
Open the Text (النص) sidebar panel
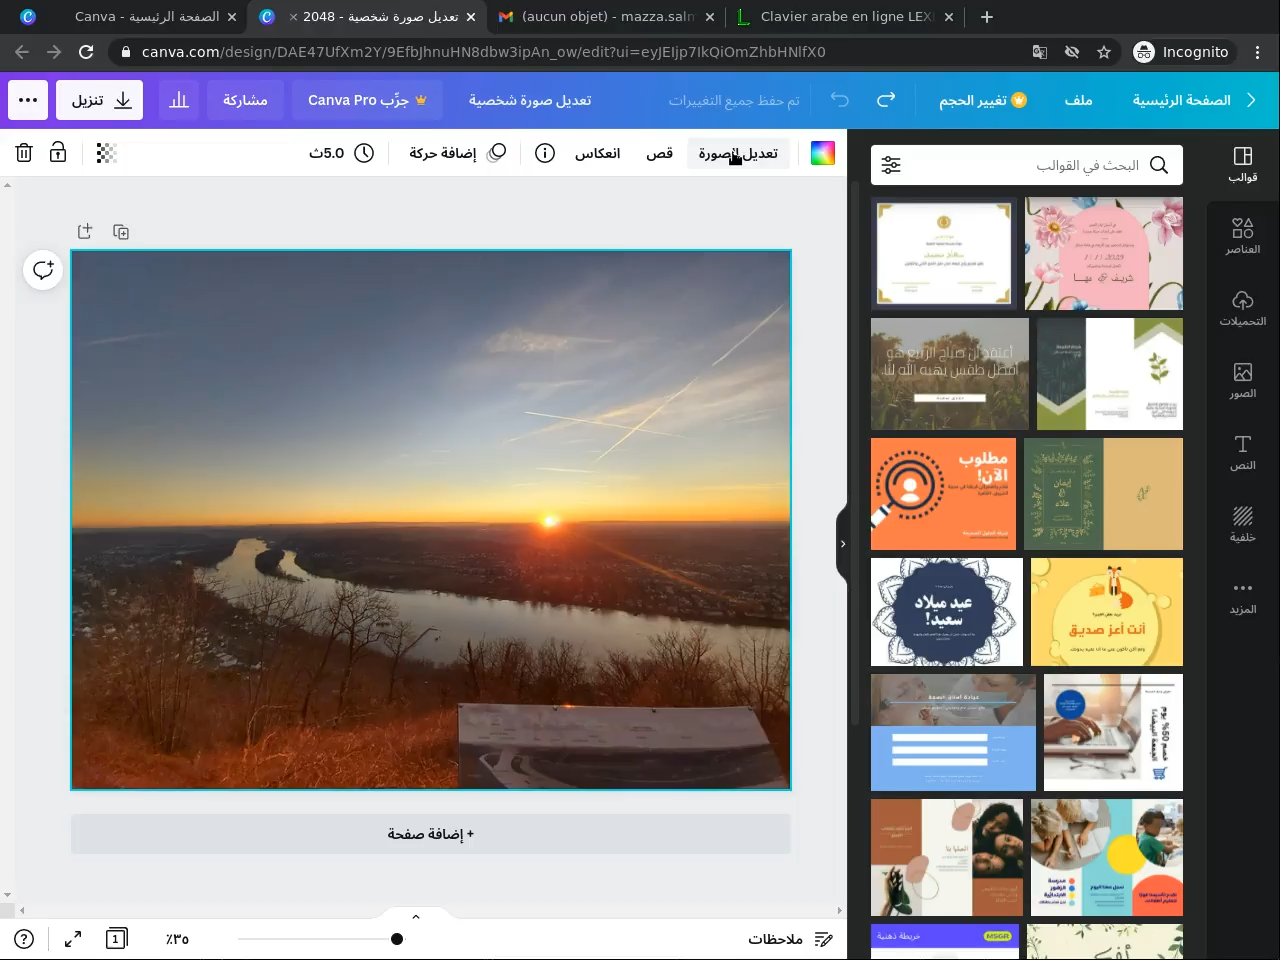point(1243,452)
